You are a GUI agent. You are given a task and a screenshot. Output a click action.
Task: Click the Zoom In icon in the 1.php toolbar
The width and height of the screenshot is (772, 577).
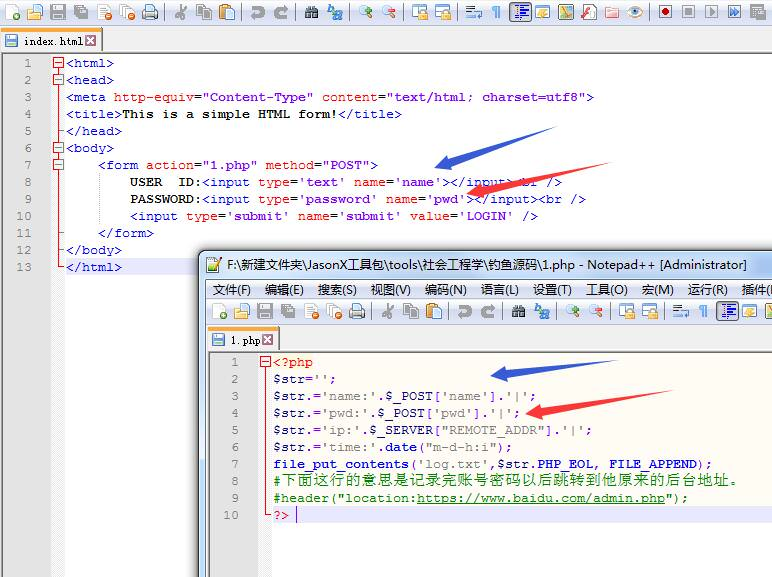pyautogui.click(x=572, y=311)
